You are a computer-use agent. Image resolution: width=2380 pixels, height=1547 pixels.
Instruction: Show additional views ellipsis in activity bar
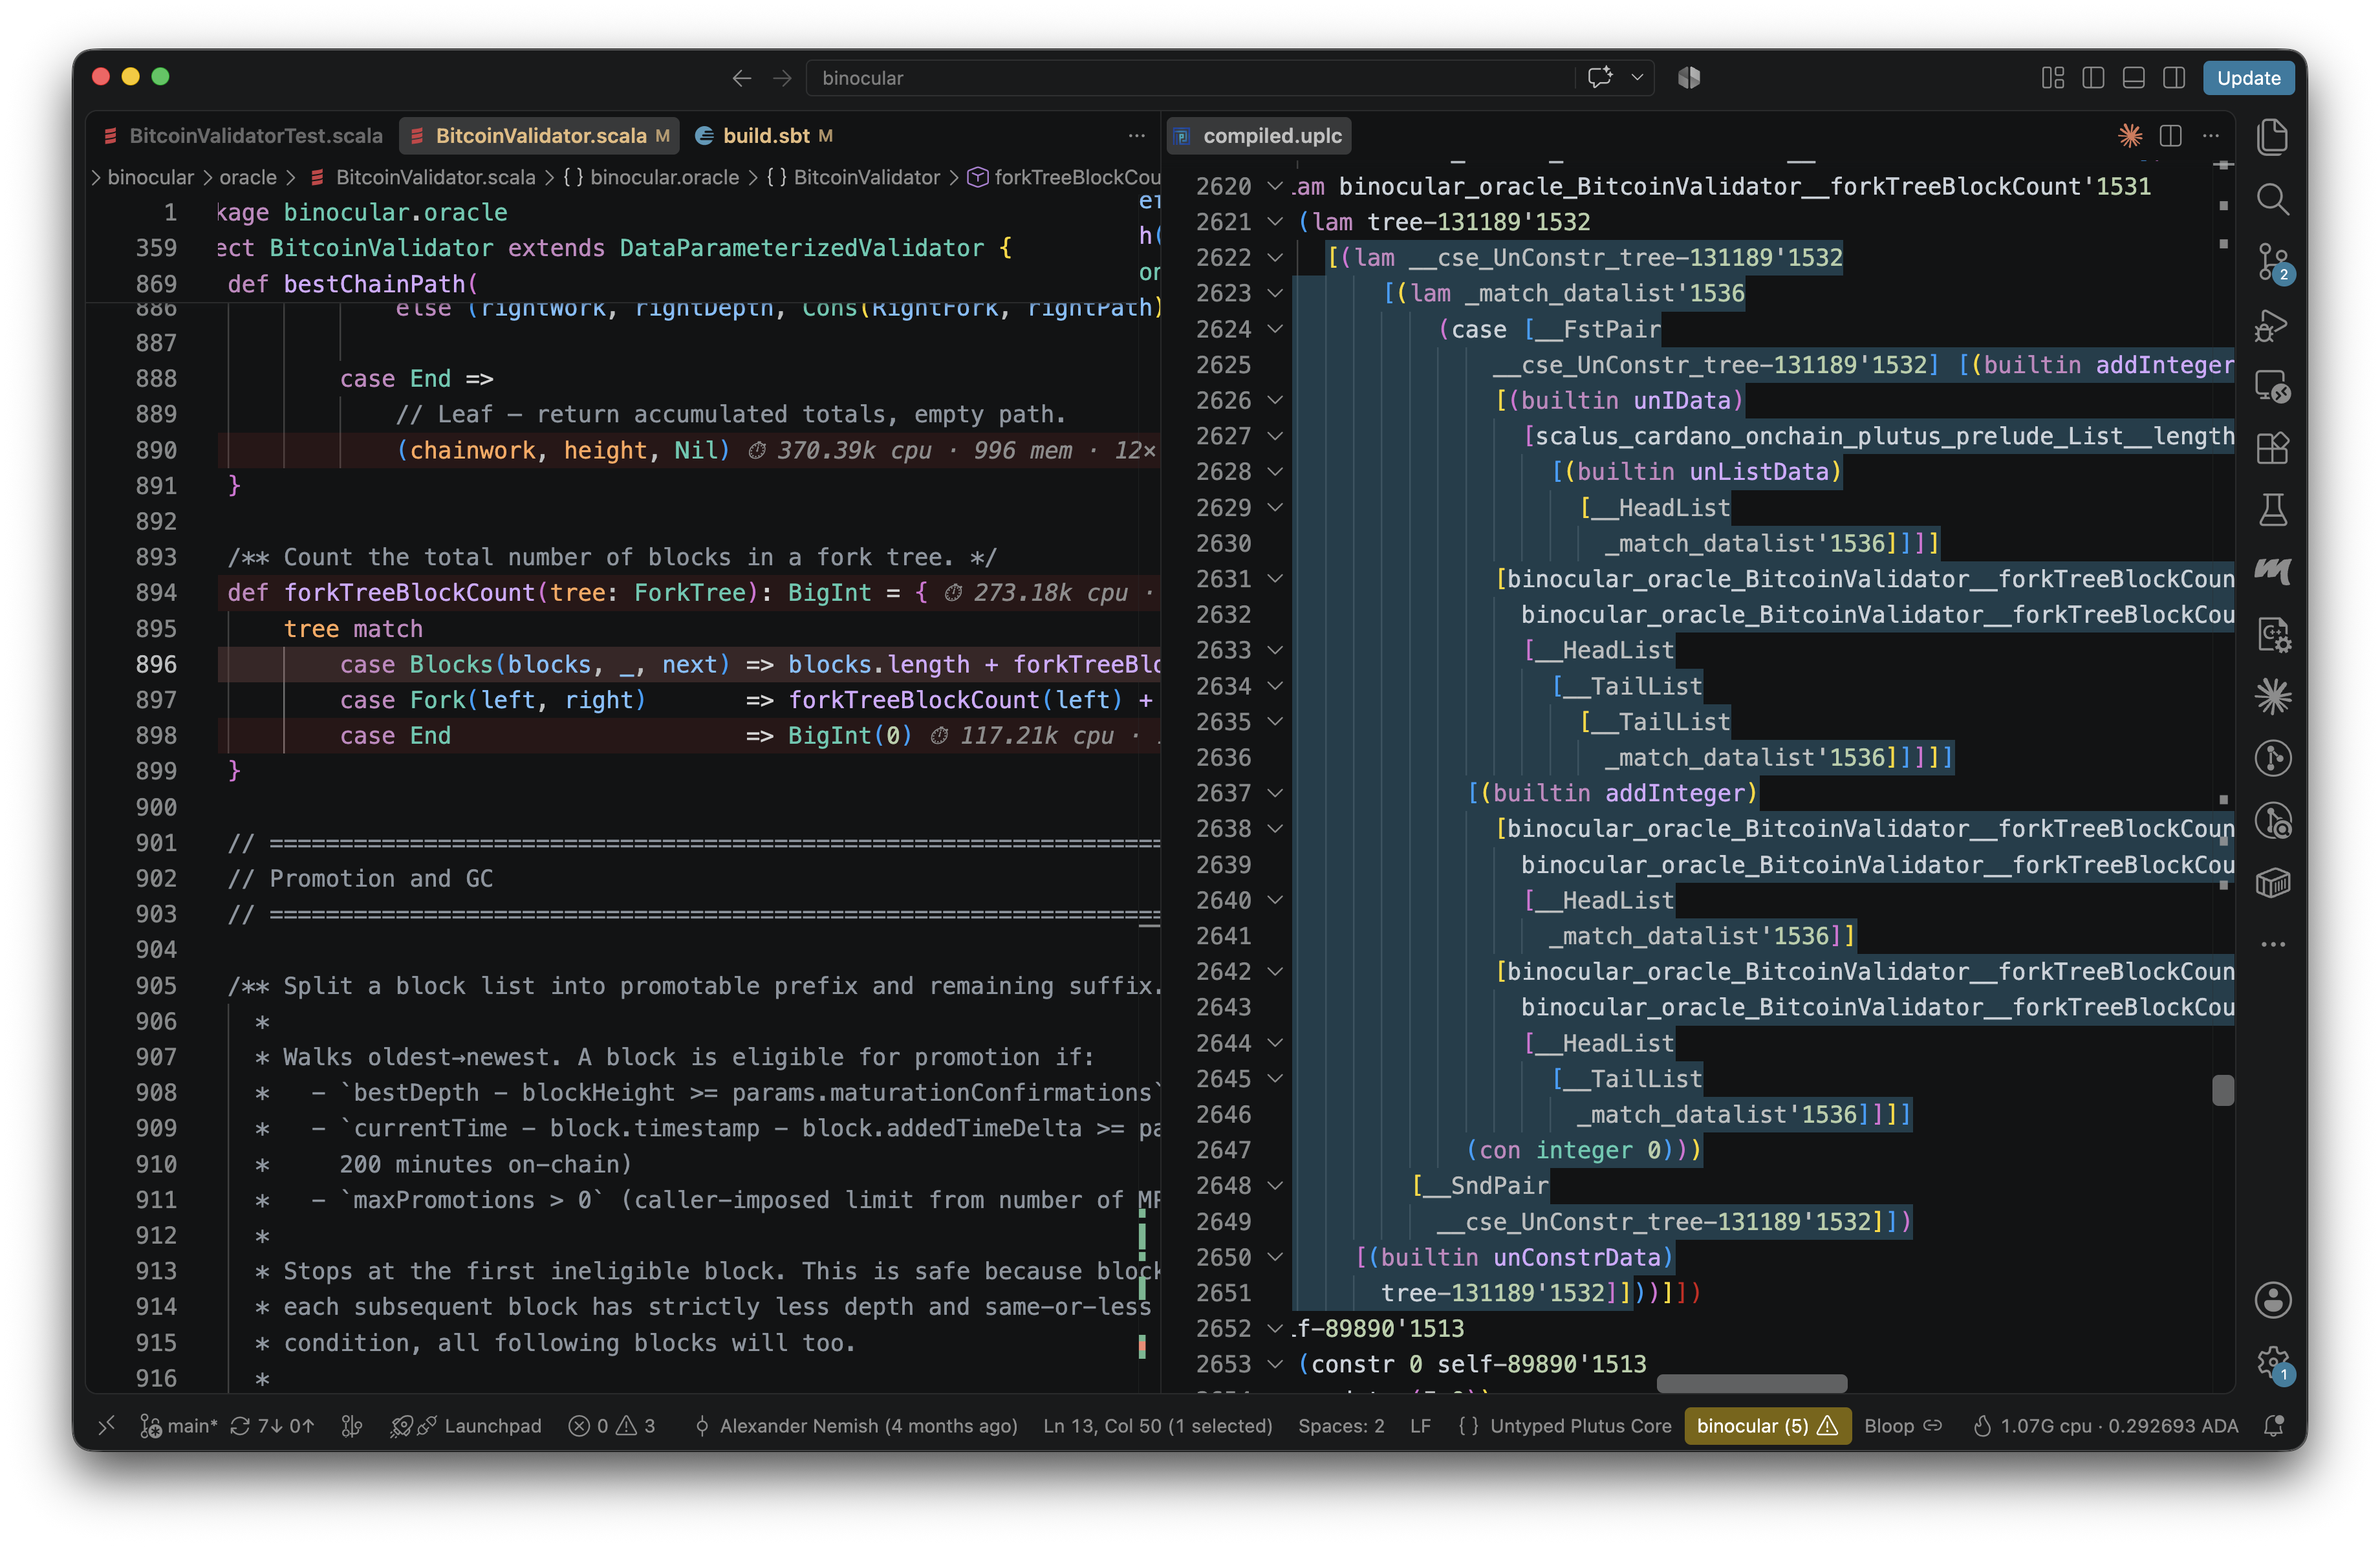pos(2272,944)
